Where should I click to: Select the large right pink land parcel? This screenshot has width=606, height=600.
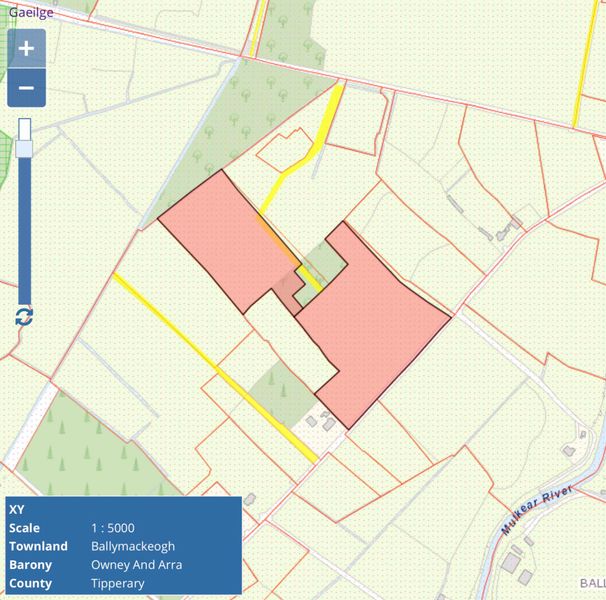tap(371, 325)
